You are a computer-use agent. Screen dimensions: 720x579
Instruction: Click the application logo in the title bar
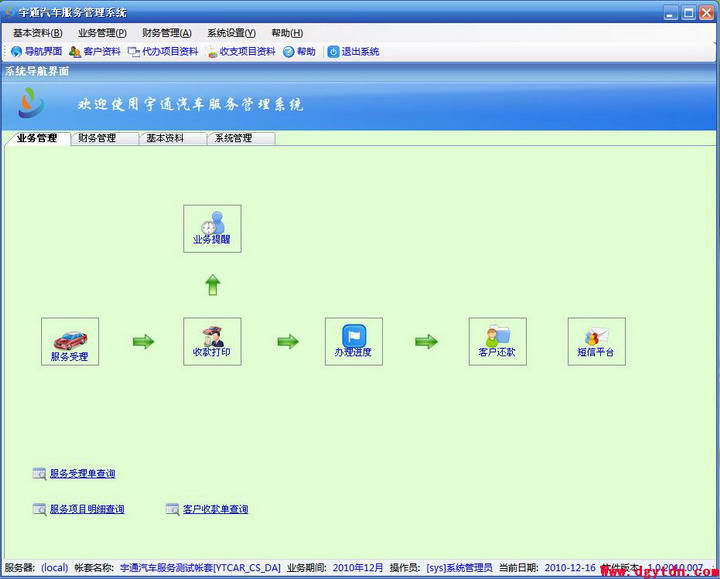[8, 12]
